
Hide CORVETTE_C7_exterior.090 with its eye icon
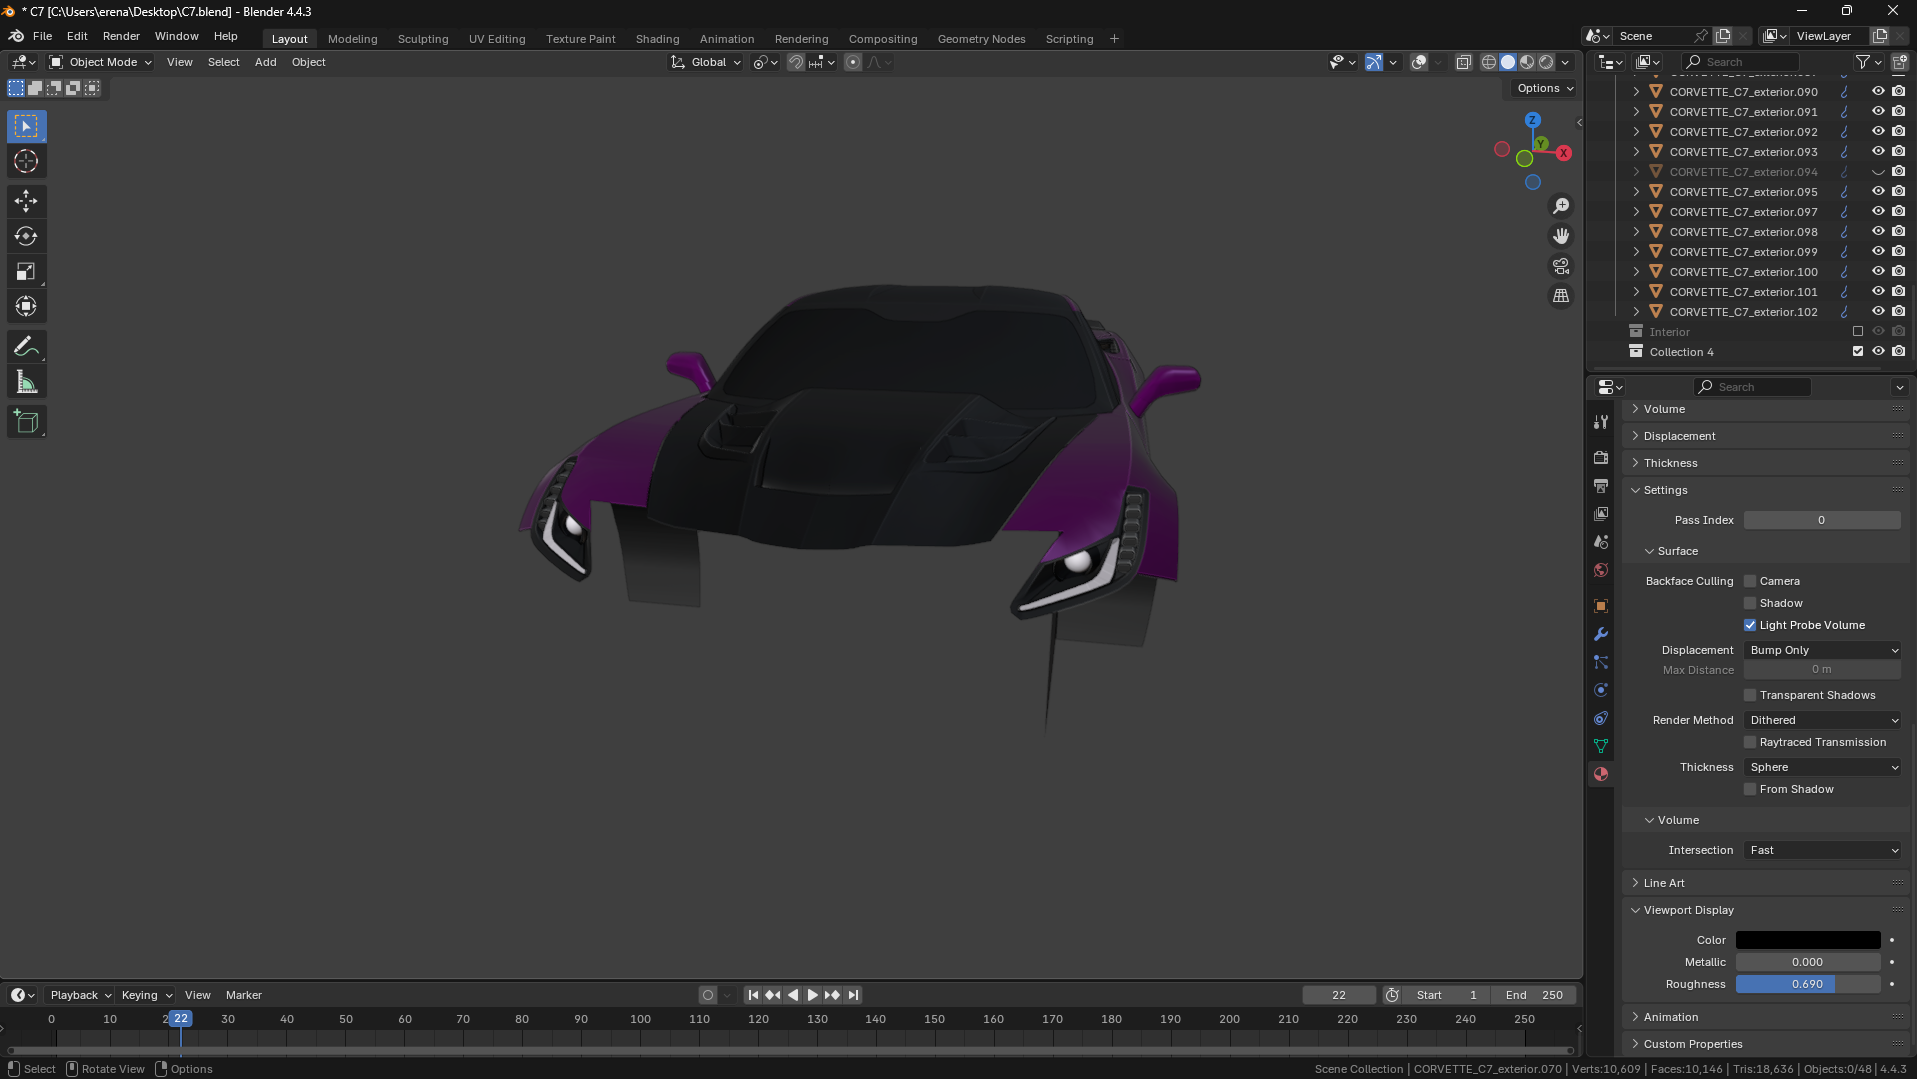tap(1878, 91)
